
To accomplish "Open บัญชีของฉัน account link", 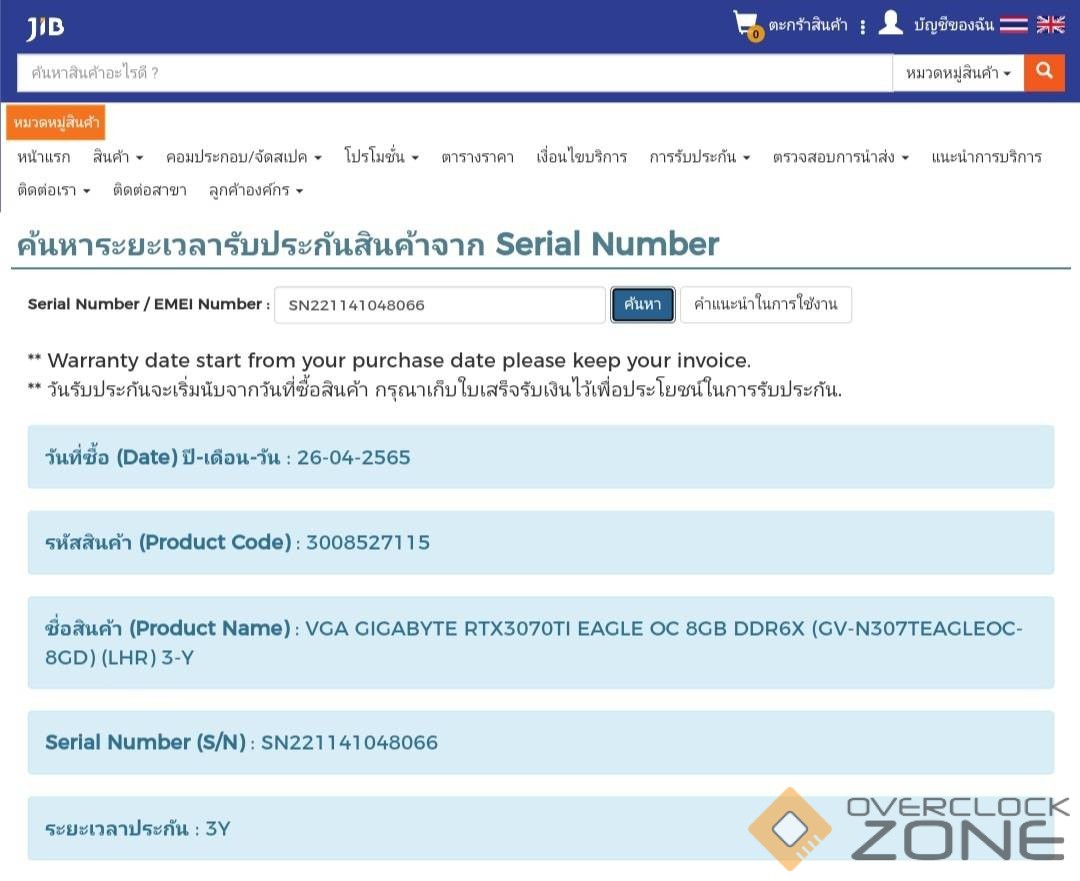I will (x=953, y=25).
